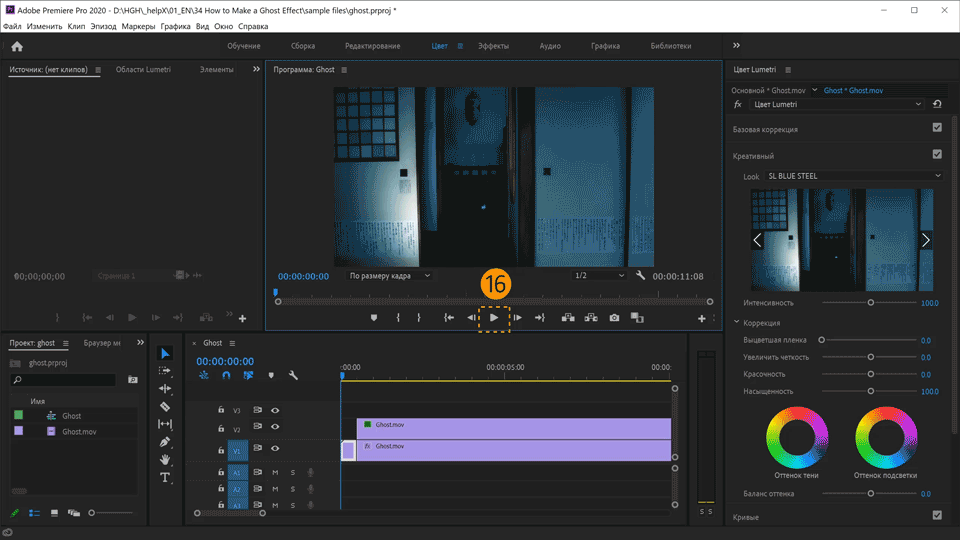Uncheck the Creative section checkbox
Screen dimensions: 960x540
[937, 155]
